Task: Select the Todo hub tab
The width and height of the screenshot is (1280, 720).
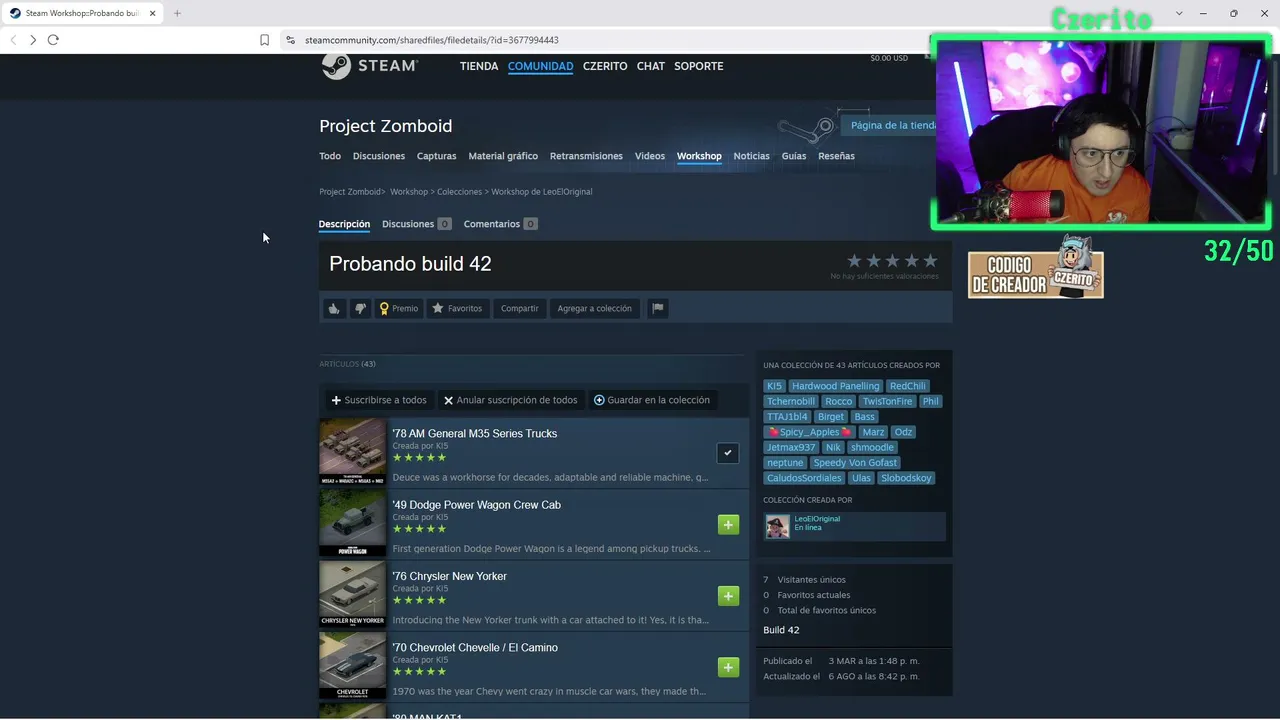Action: pyautogui.click(x=330, y=156)
